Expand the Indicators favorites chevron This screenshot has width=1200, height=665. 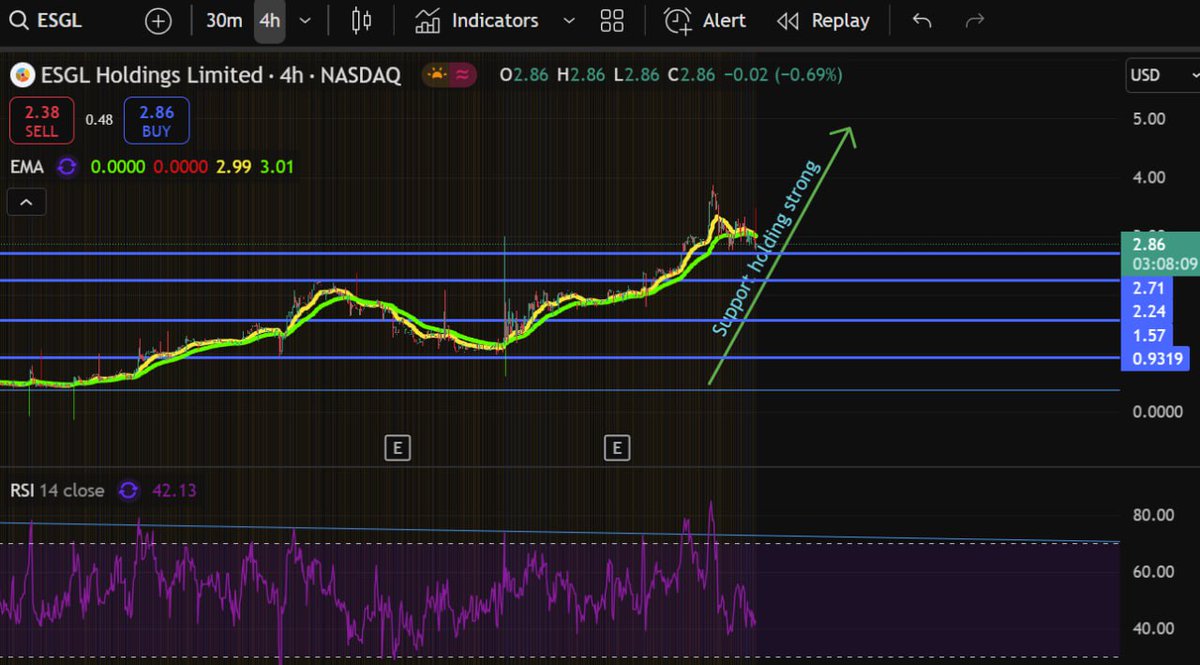569,20
